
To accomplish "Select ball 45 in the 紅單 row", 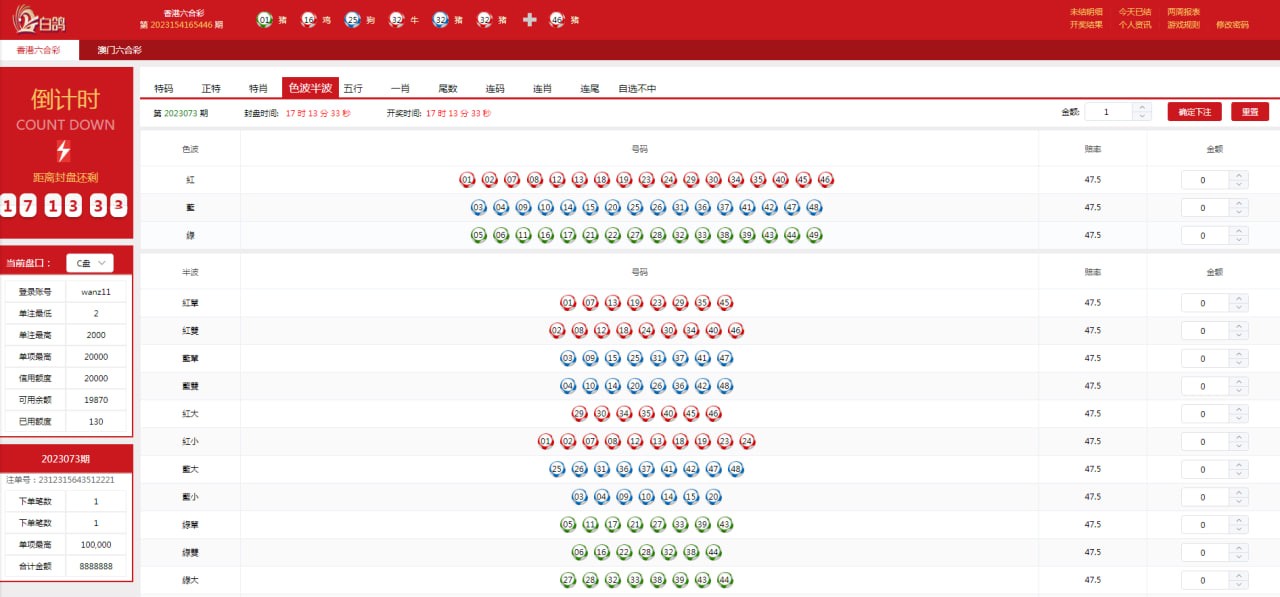I will point(725,303).
